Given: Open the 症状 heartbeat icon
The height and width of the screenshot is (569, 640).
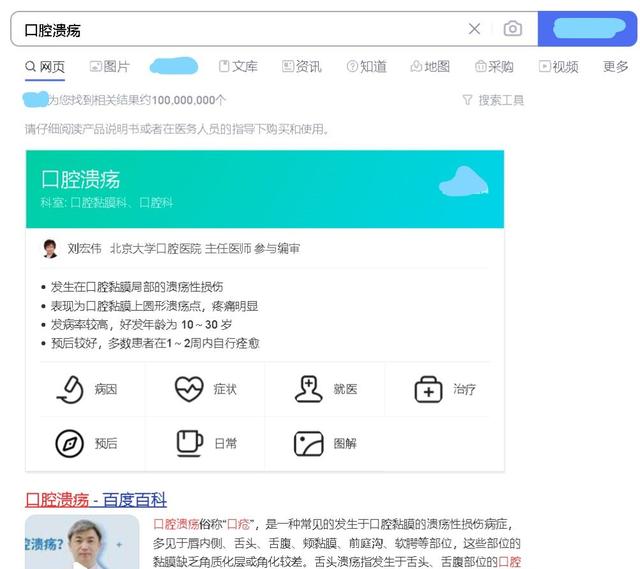Looking at the screenshot, I should point(189,389).
